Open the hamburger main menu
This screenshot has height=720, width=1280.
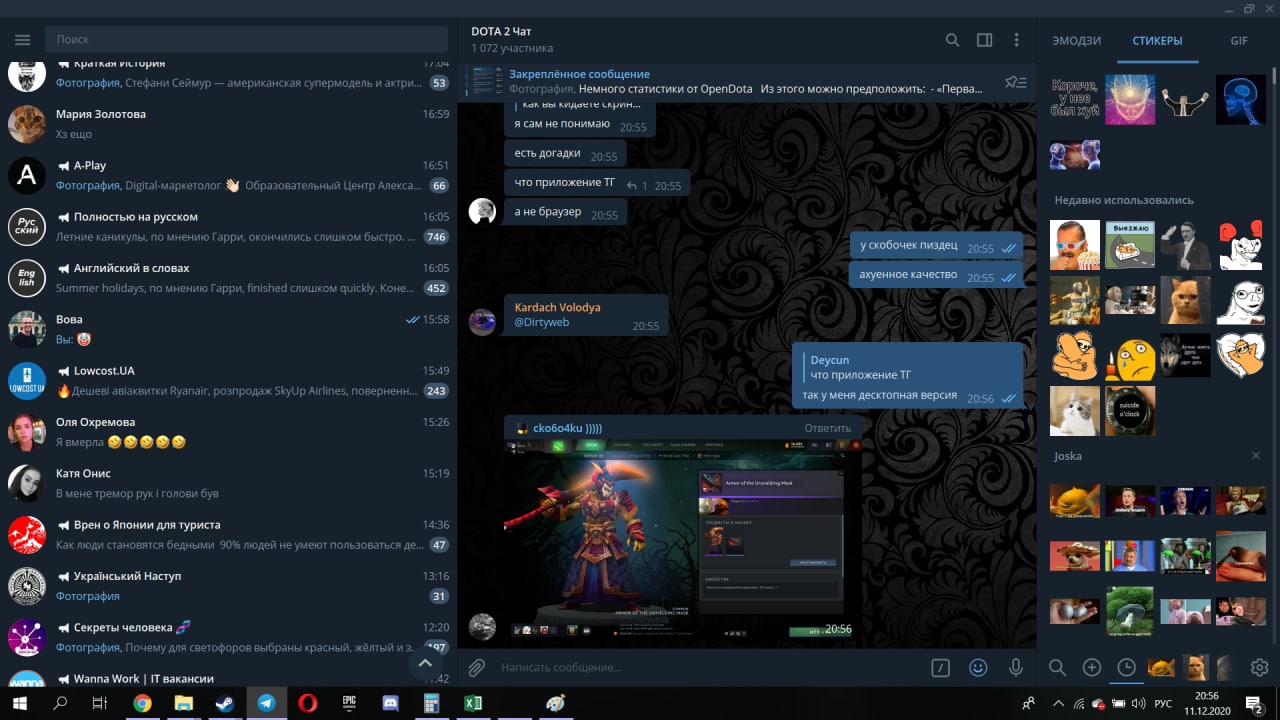pos(22,39)
